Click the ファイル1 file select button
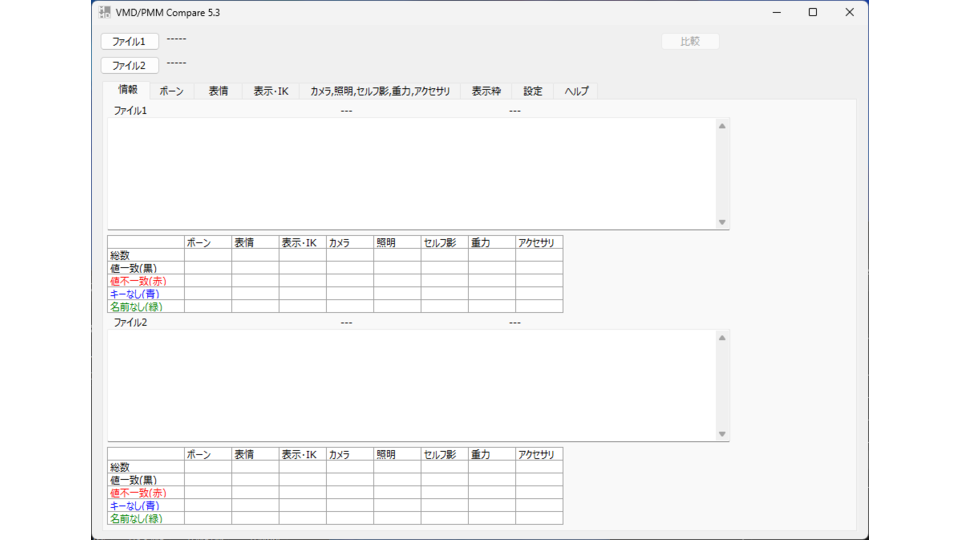This screenshot has width=960, height=540. click(x=130, y=41)
